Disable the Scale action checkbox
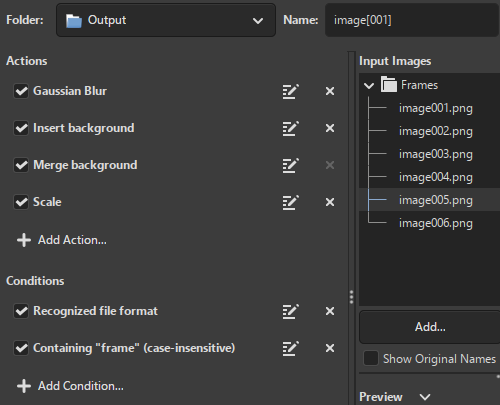Viewport: 500px width, 405px height. [21, 202]
